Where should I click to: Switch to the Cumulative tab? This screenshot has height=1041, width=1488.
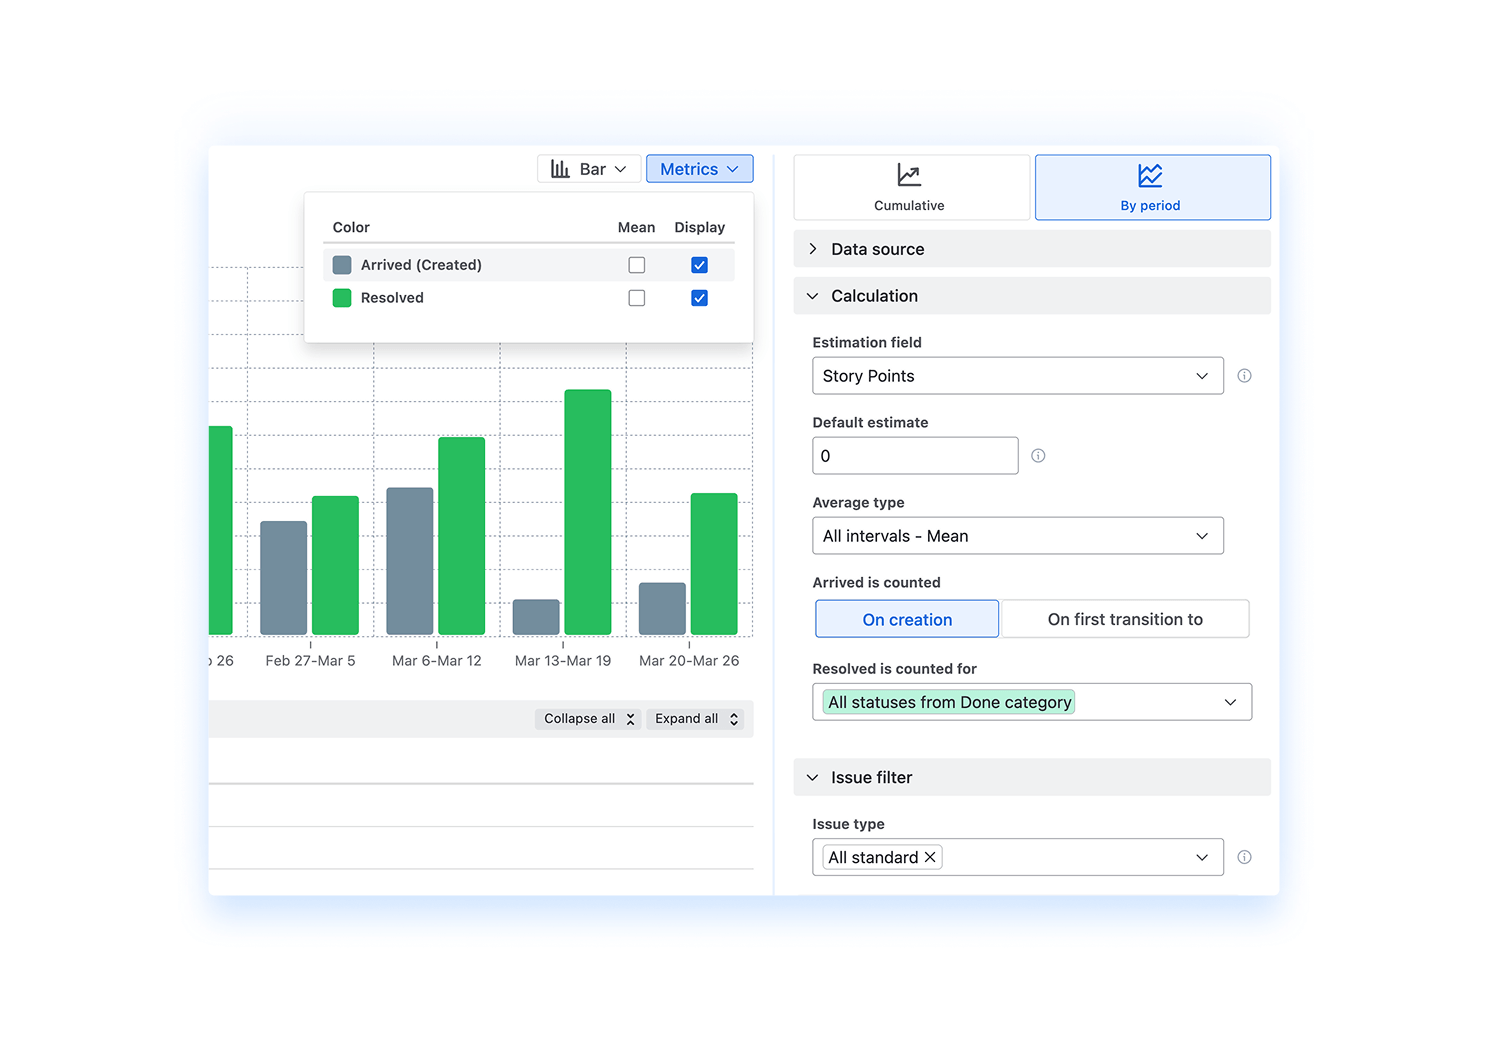(911, 187)
